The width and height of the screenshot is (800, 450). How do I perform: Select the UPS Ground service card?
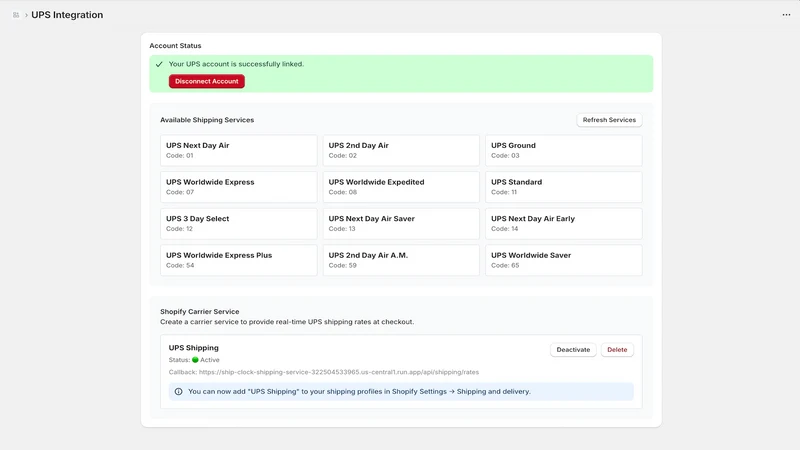[x=564, y=151]
